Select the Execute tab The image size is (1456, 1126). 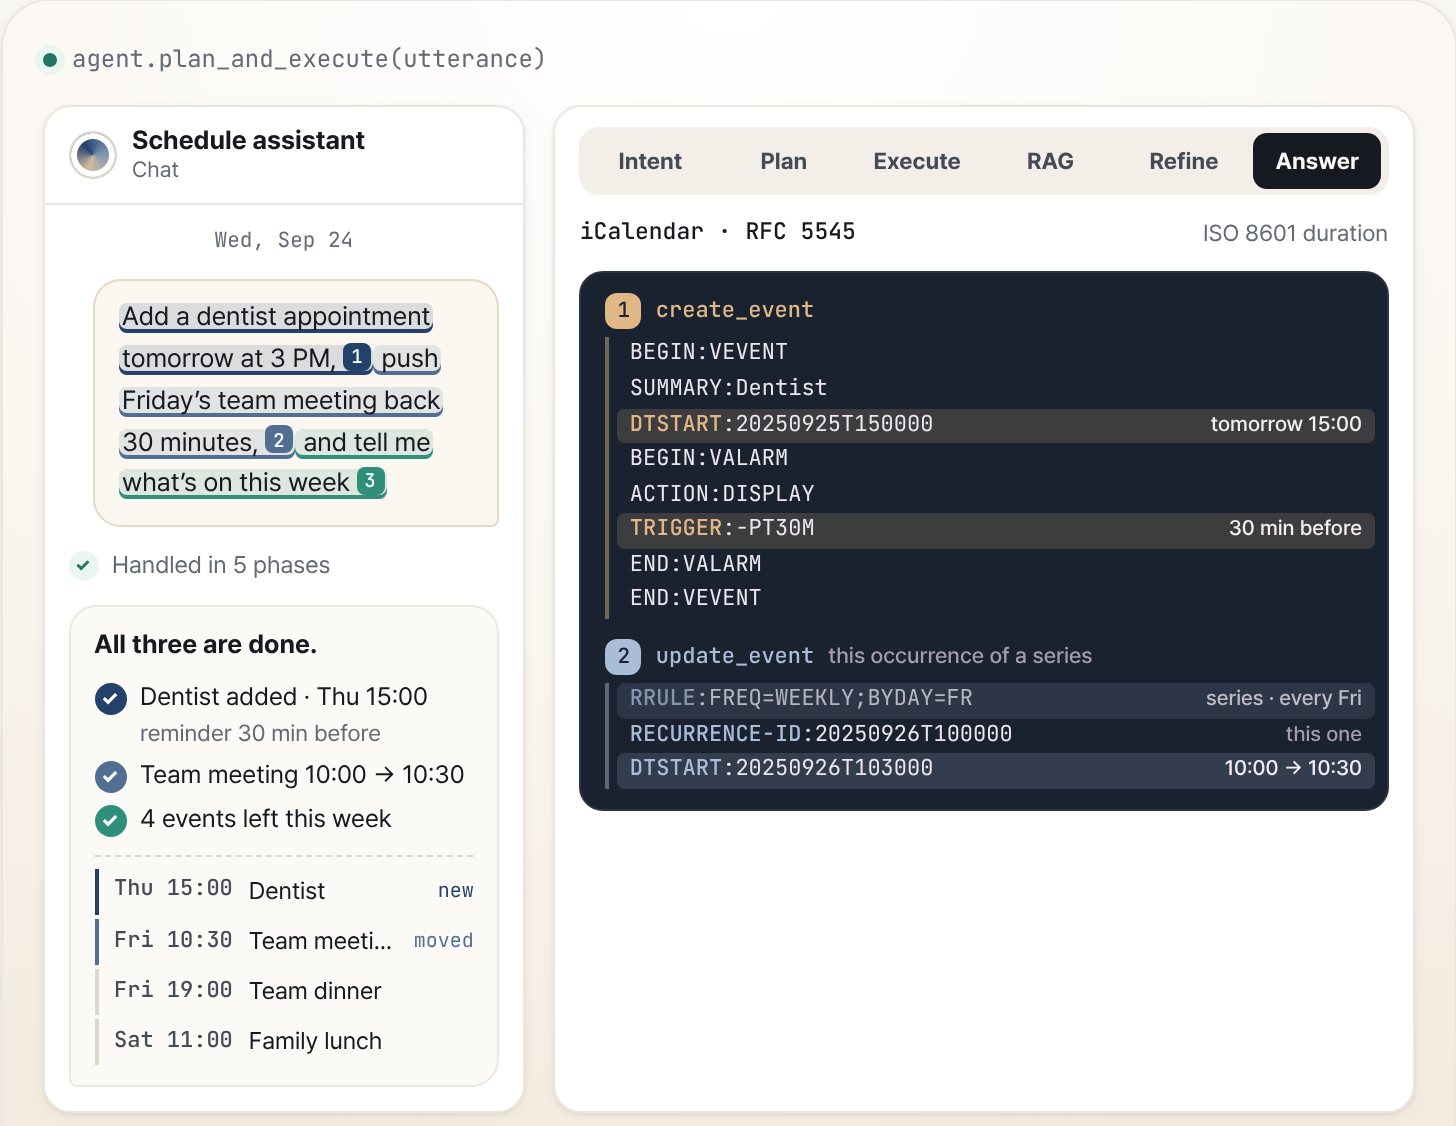pyautogui.click(x=916, y=161)
